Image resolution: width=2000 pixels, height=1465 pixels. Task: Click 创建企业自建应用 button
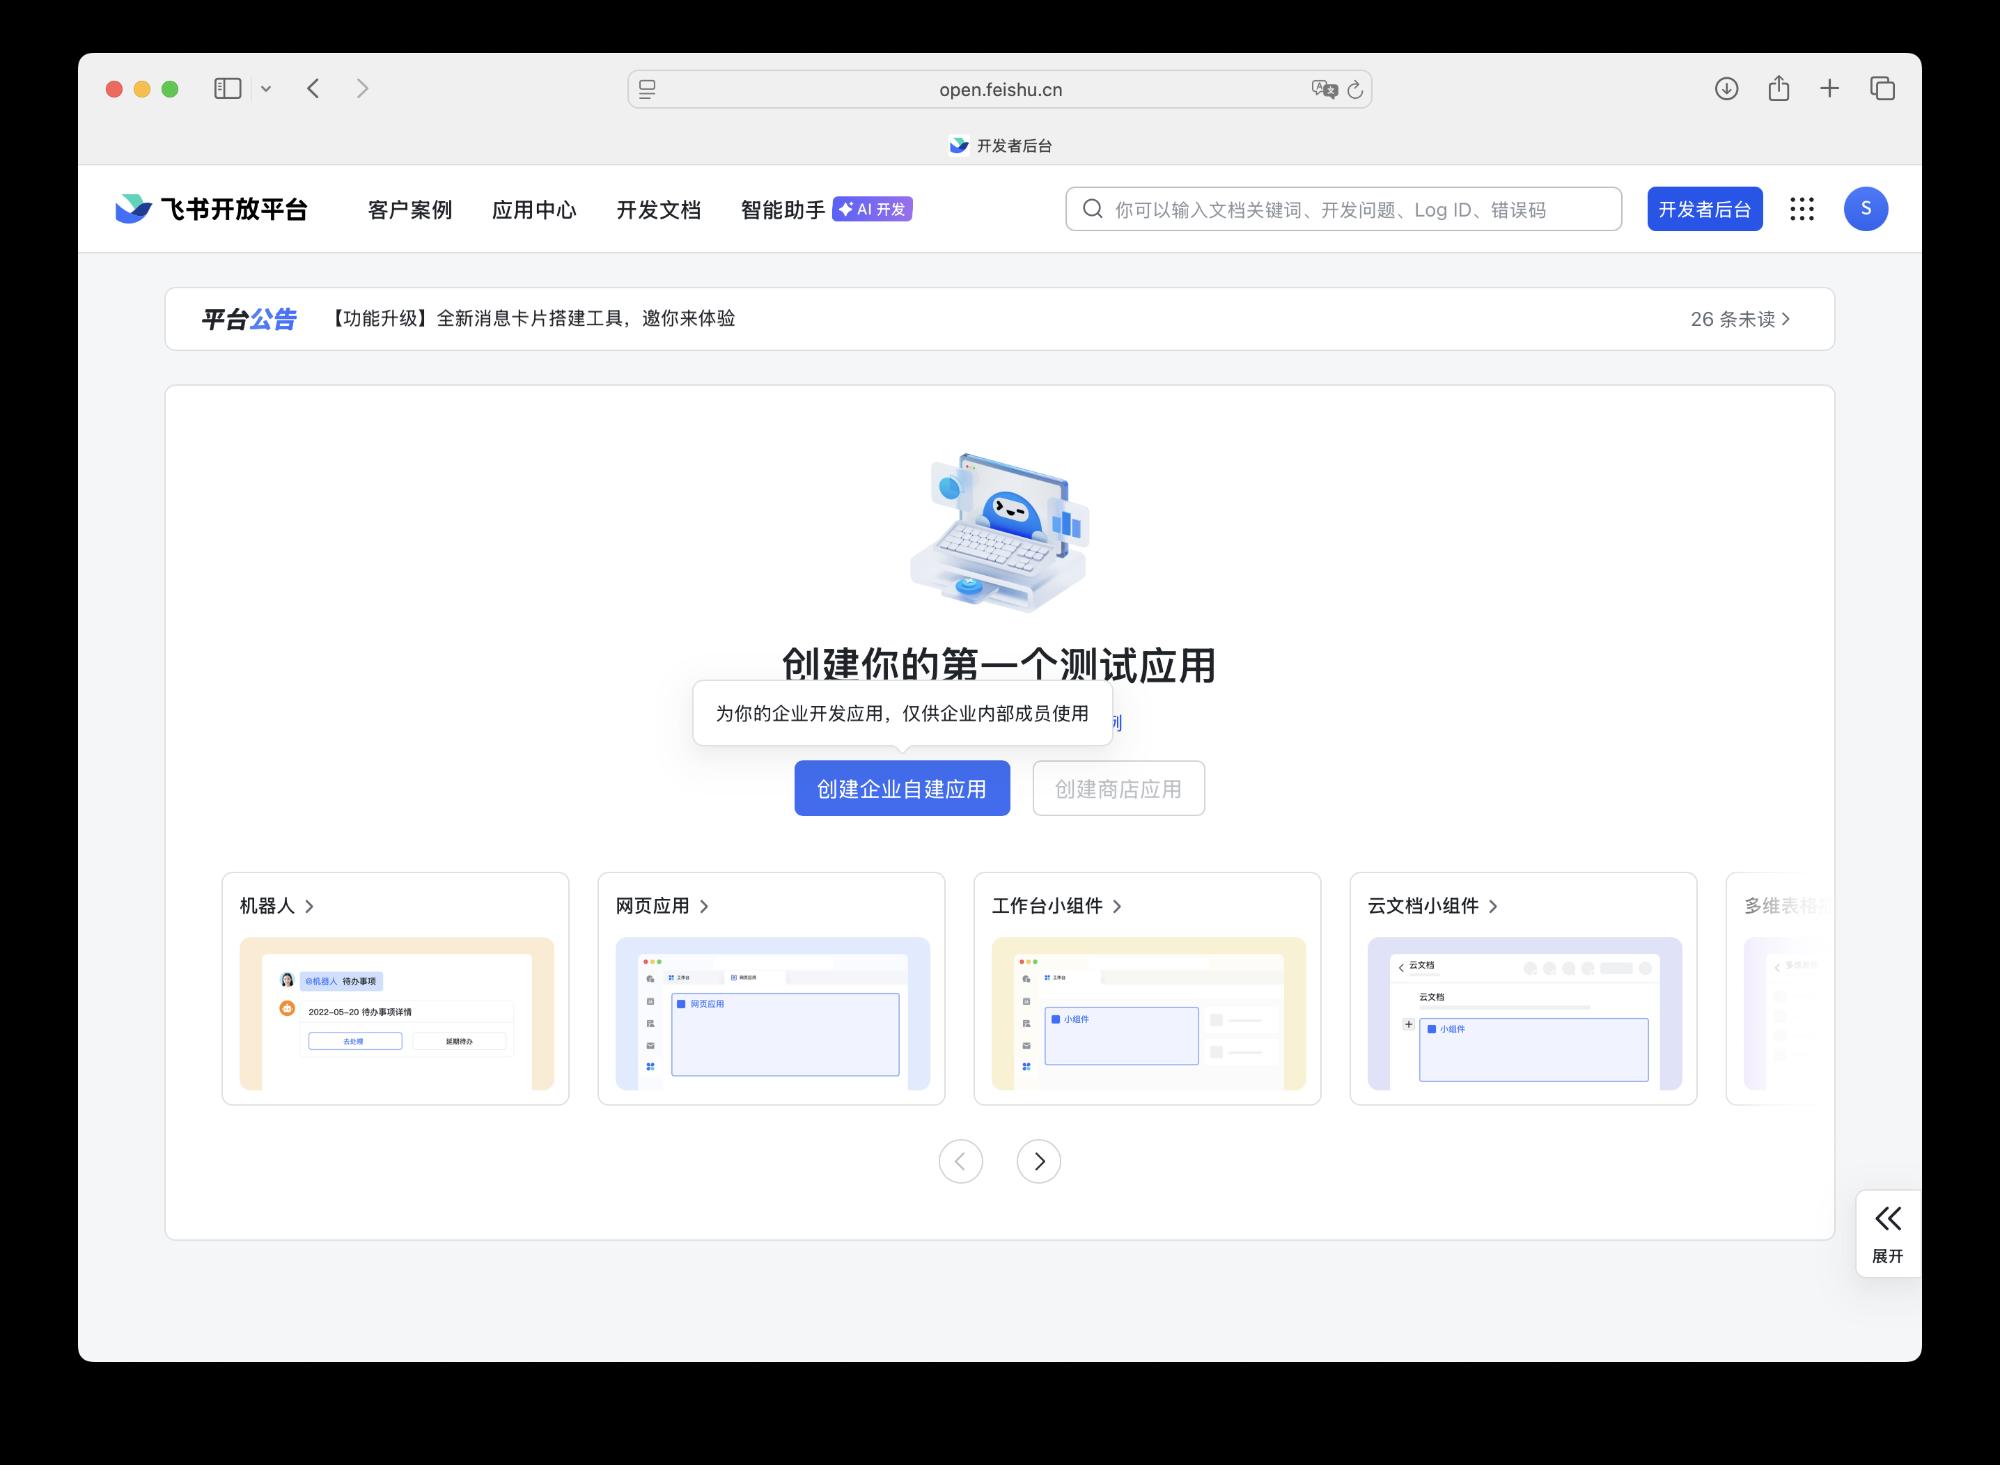(x=902, y=789)
